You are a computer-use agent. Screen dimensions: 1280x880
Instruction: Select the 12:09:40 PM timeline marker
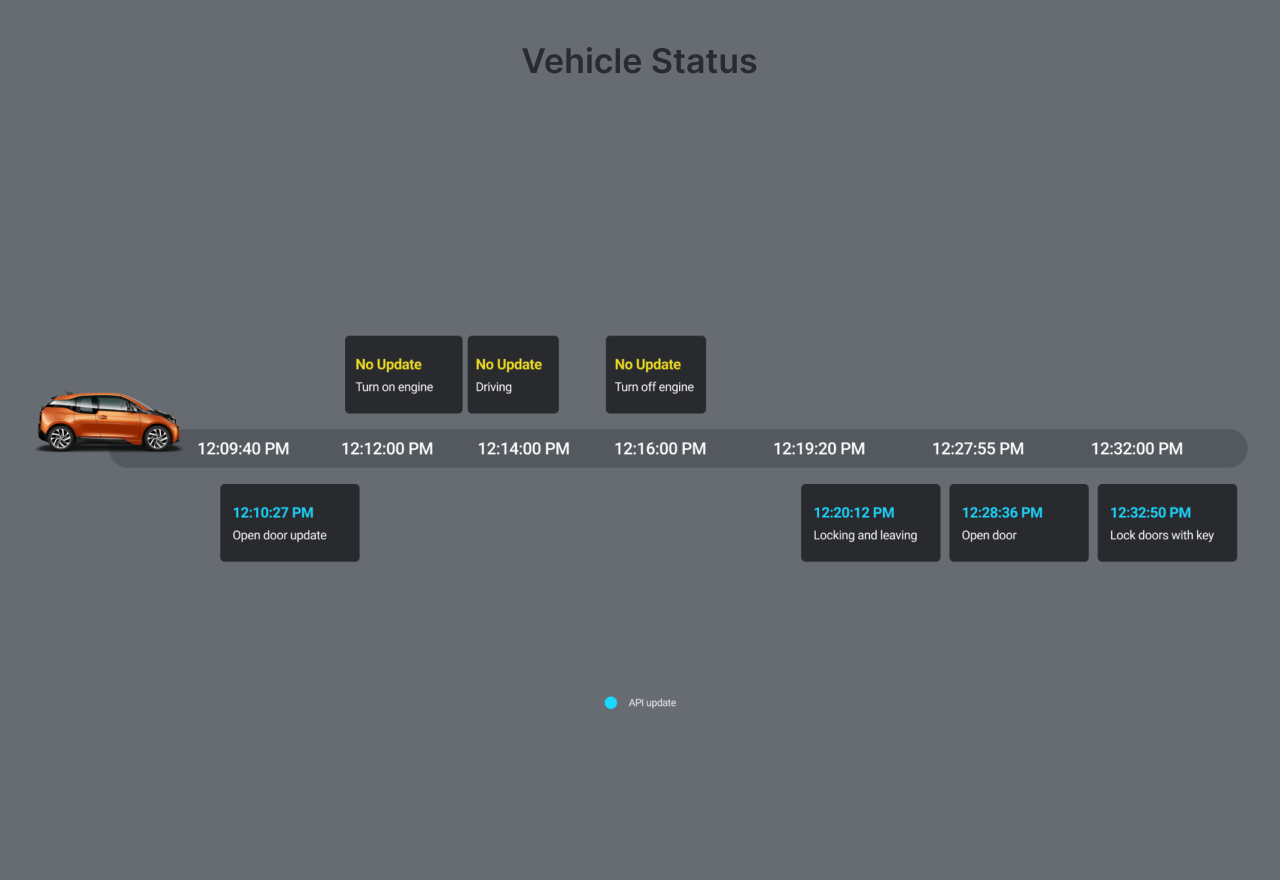click(x=243, y=449)
